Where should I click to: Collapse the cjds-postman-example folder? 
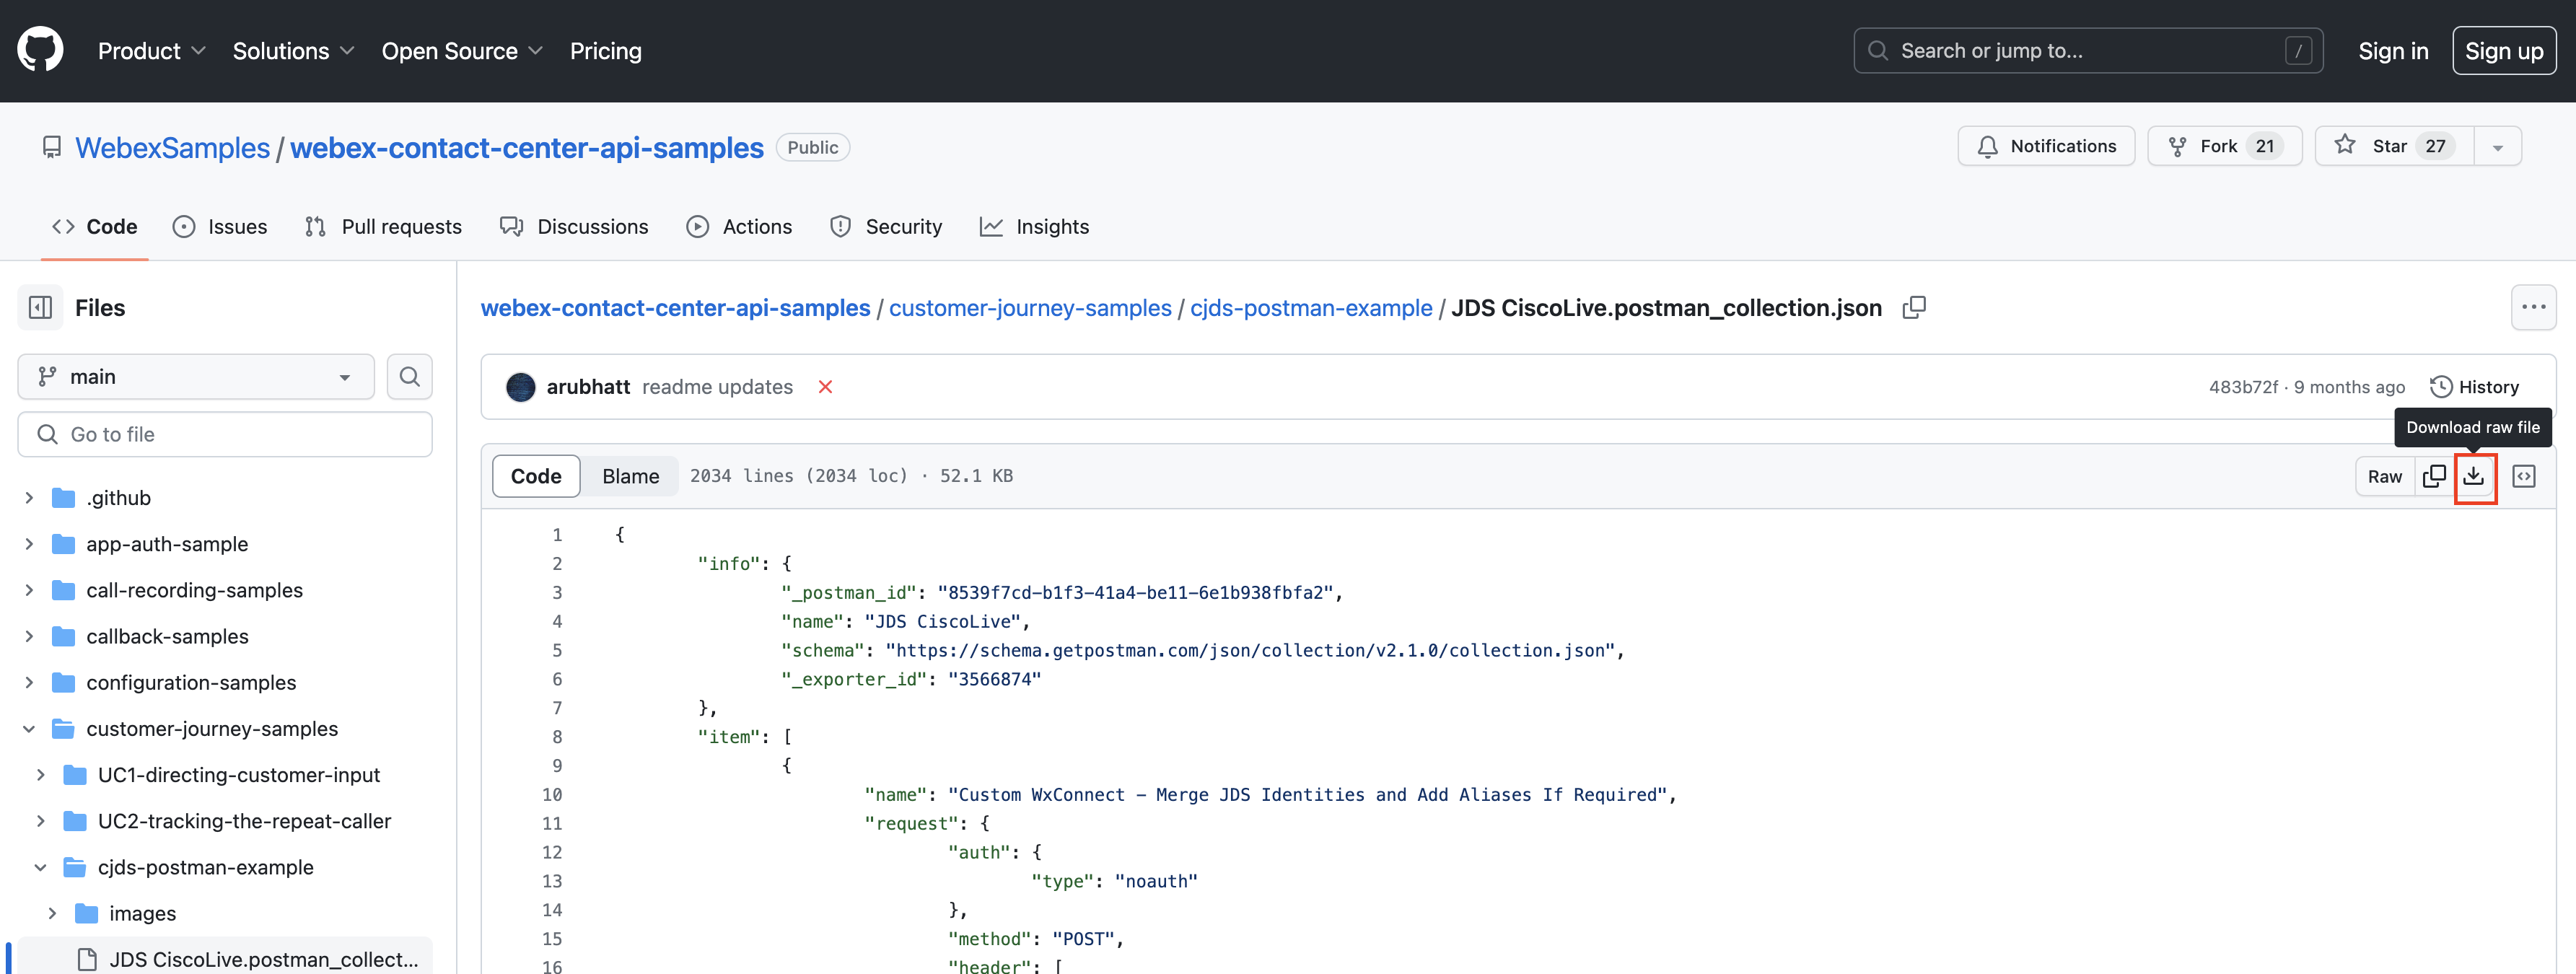pos(41,868)
